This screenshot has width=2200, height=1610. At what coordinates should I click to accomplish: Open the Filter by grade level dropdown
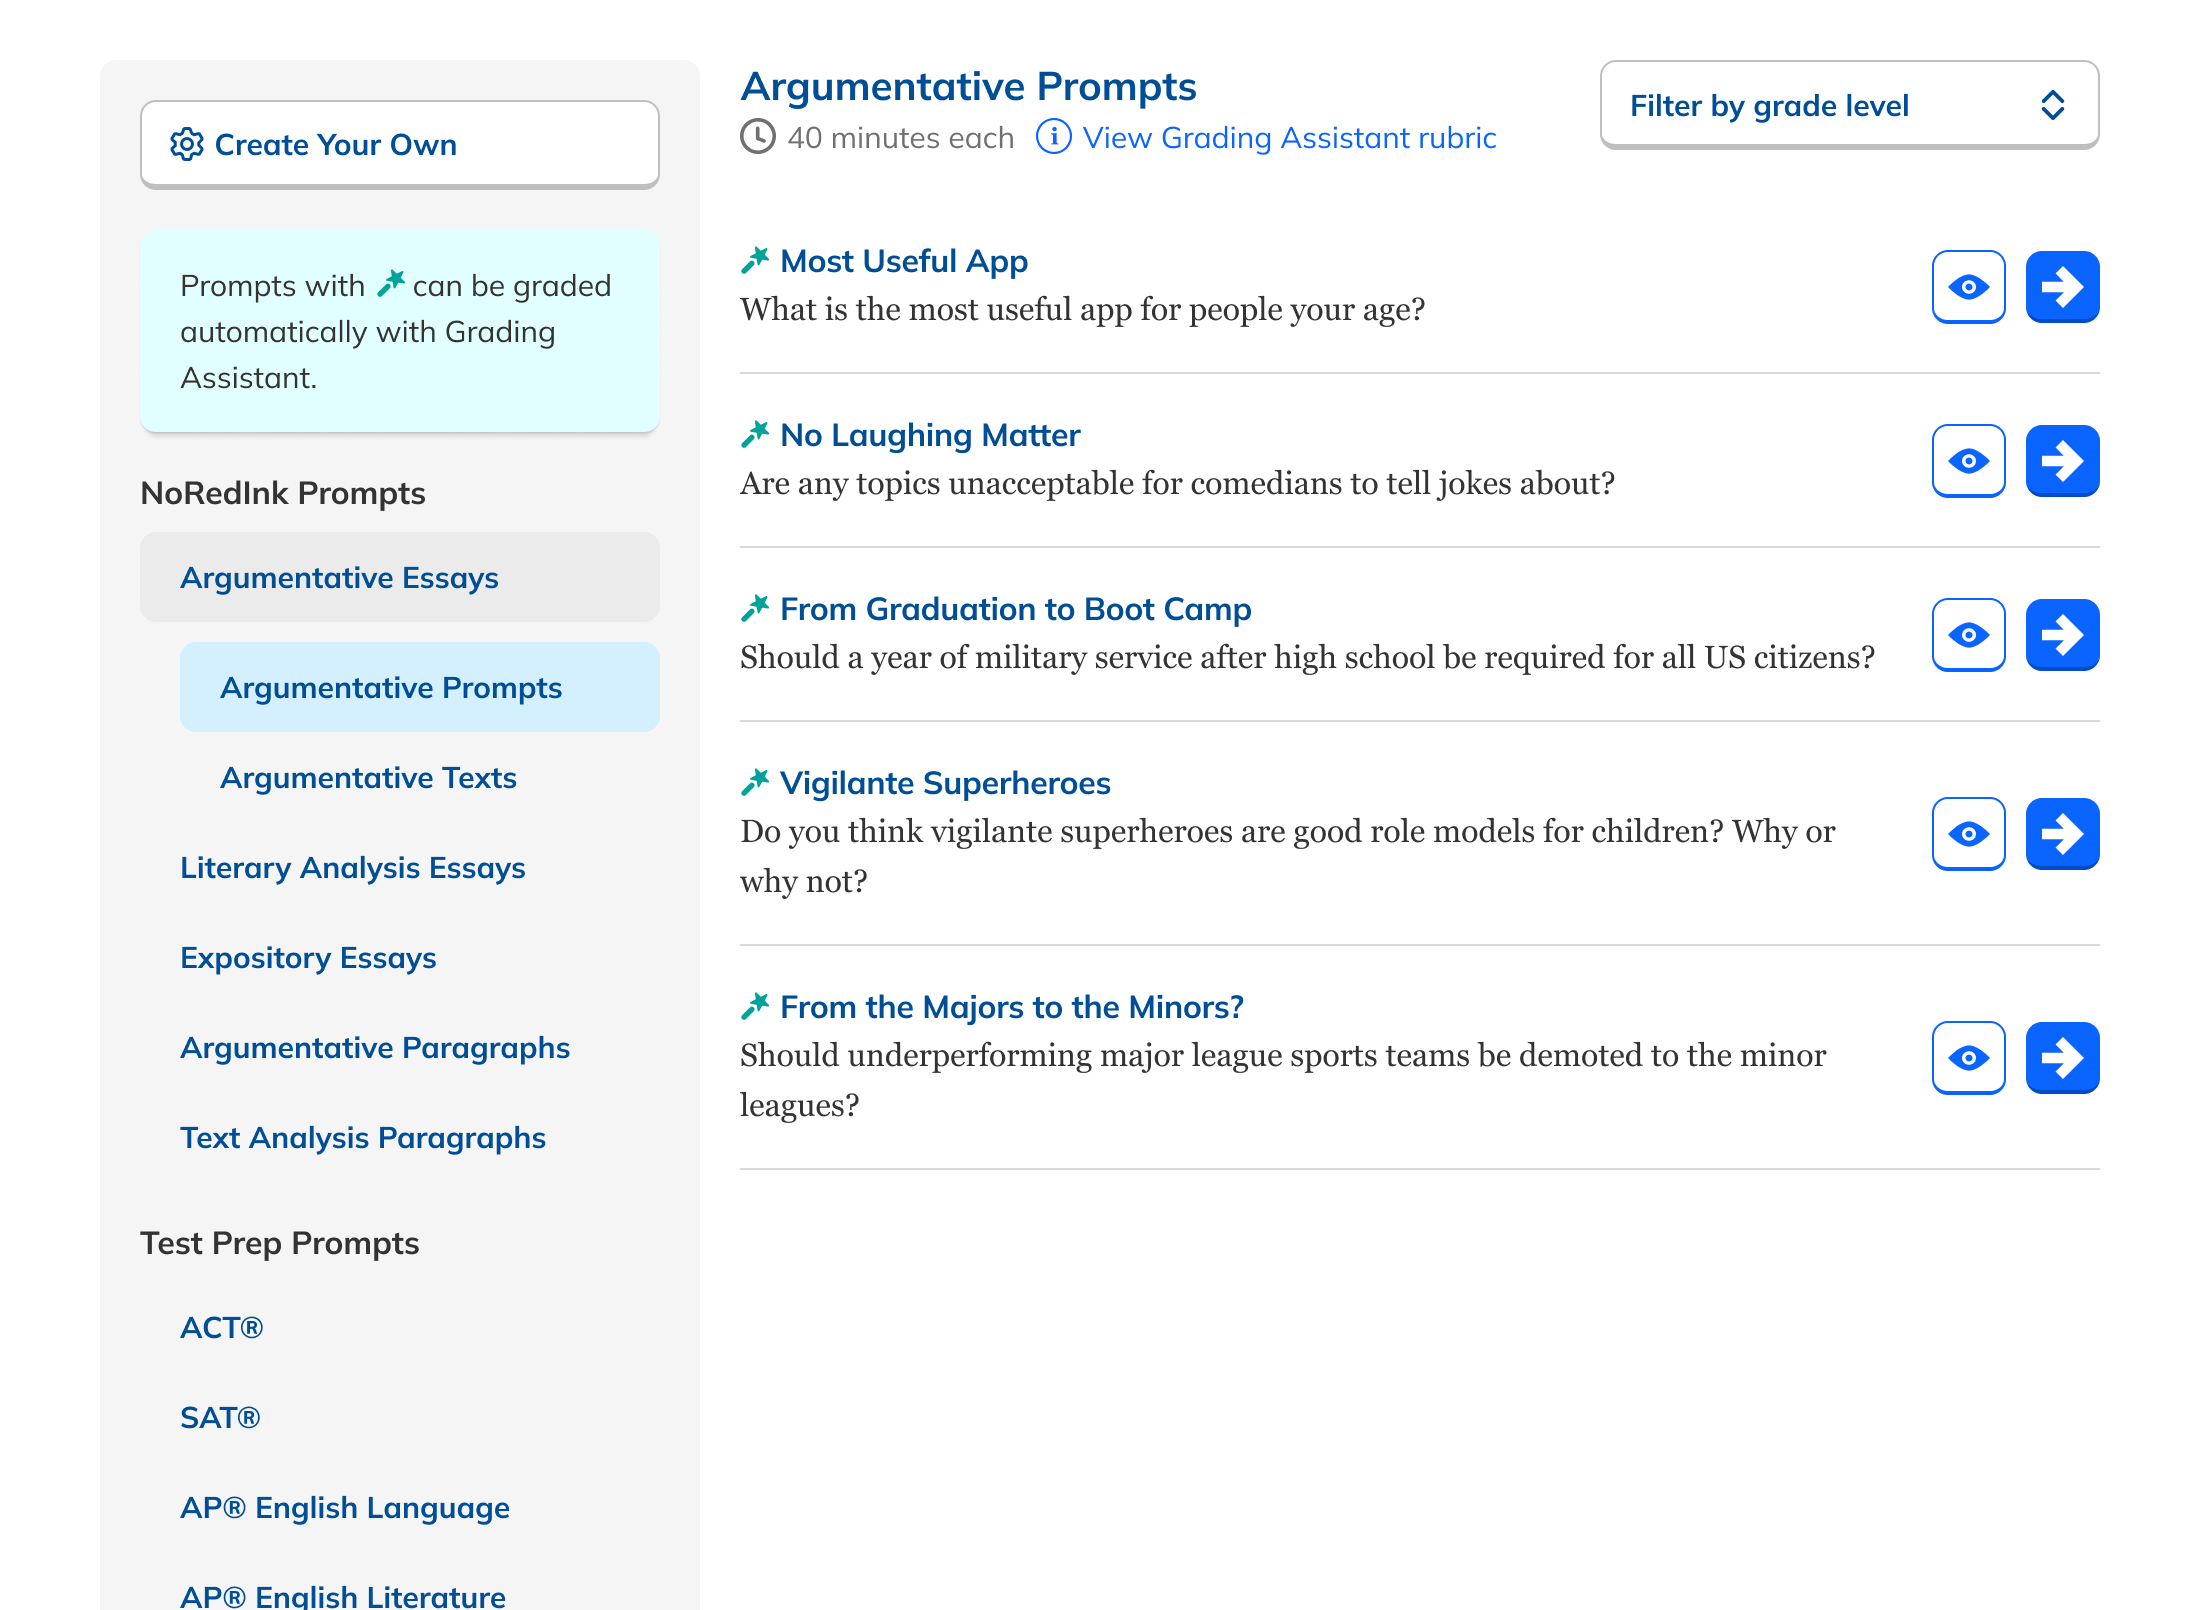coord(1848,105)
